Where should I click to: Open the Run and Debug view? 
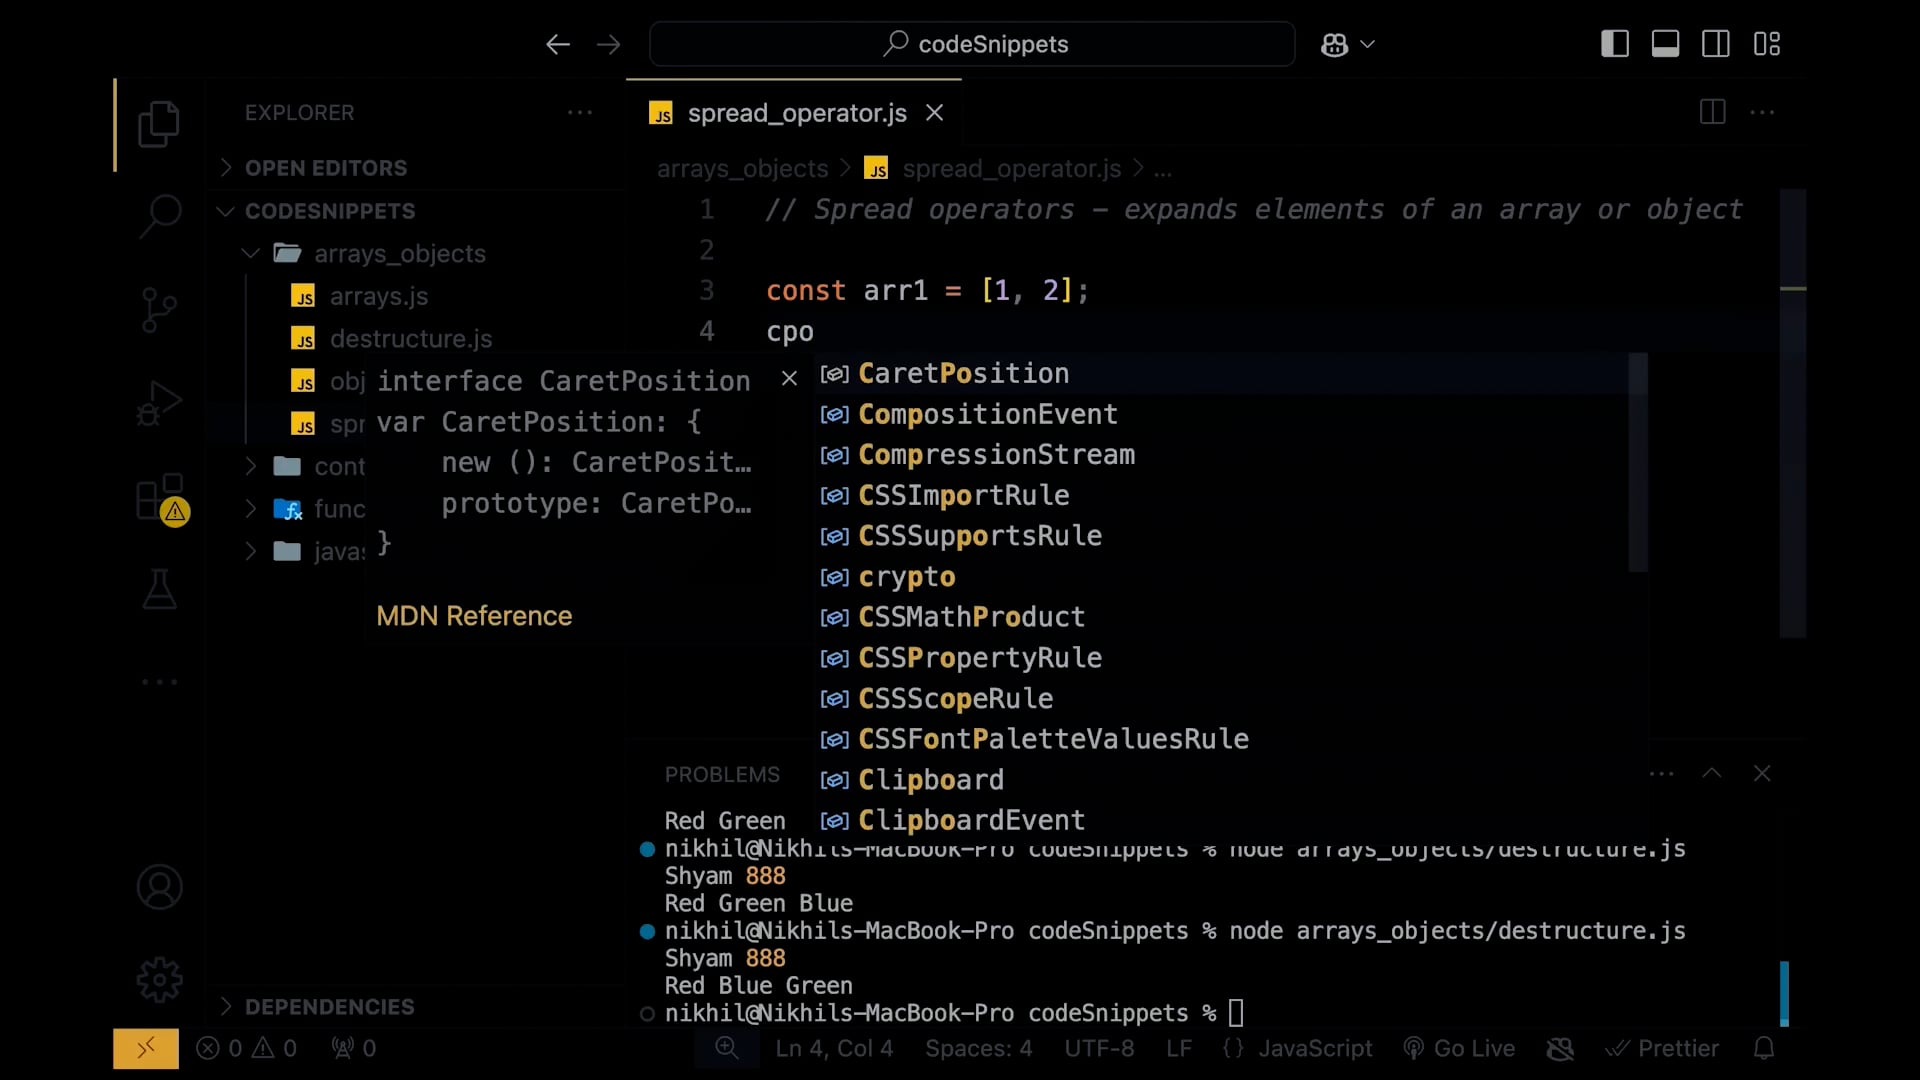(159, 403)
